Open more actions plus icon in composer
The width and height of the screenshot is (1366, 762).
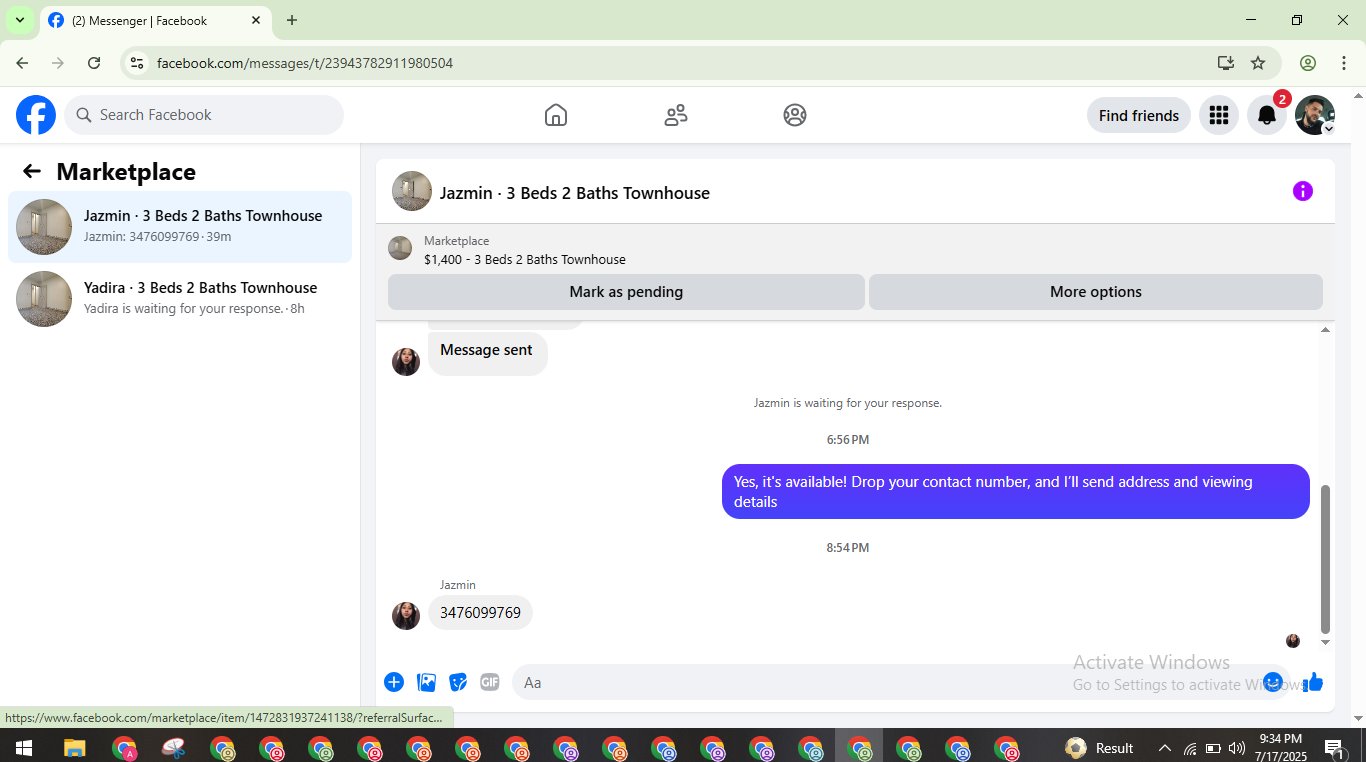pyautogui.click(x=394, y=682)
